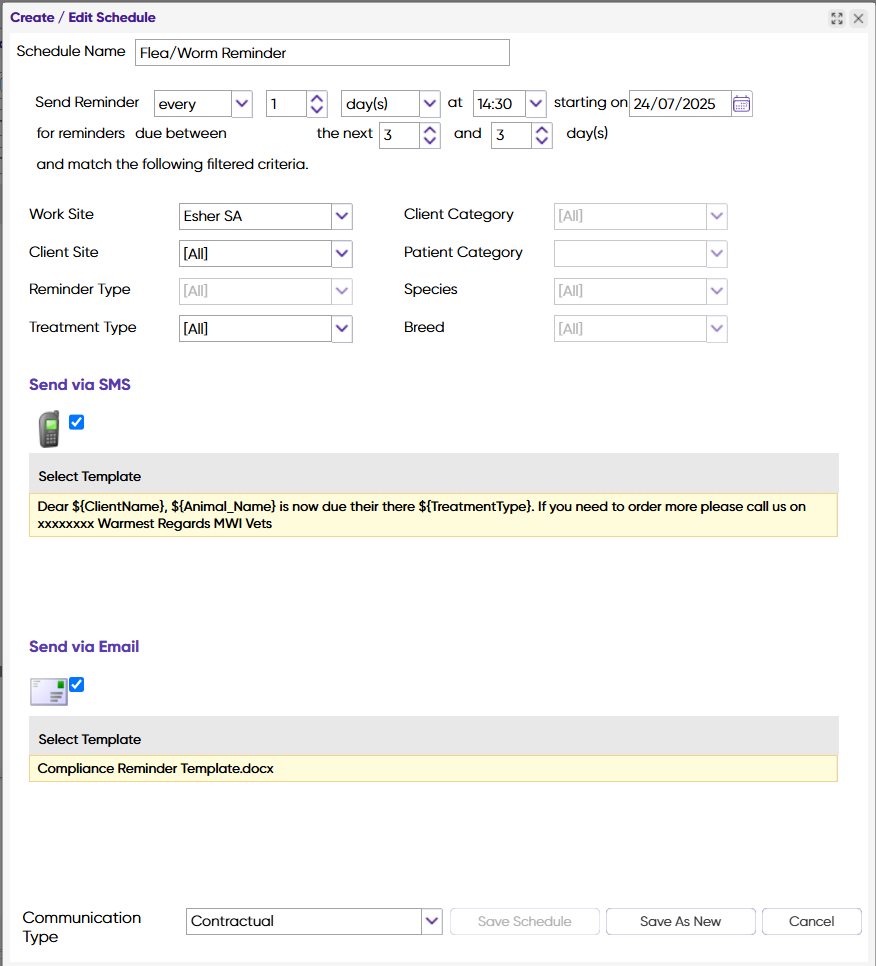This screenshot has width=876, height=966.
Task: Expand the reminder time 14:30 dropdown
Action: (x=535, y=104)
